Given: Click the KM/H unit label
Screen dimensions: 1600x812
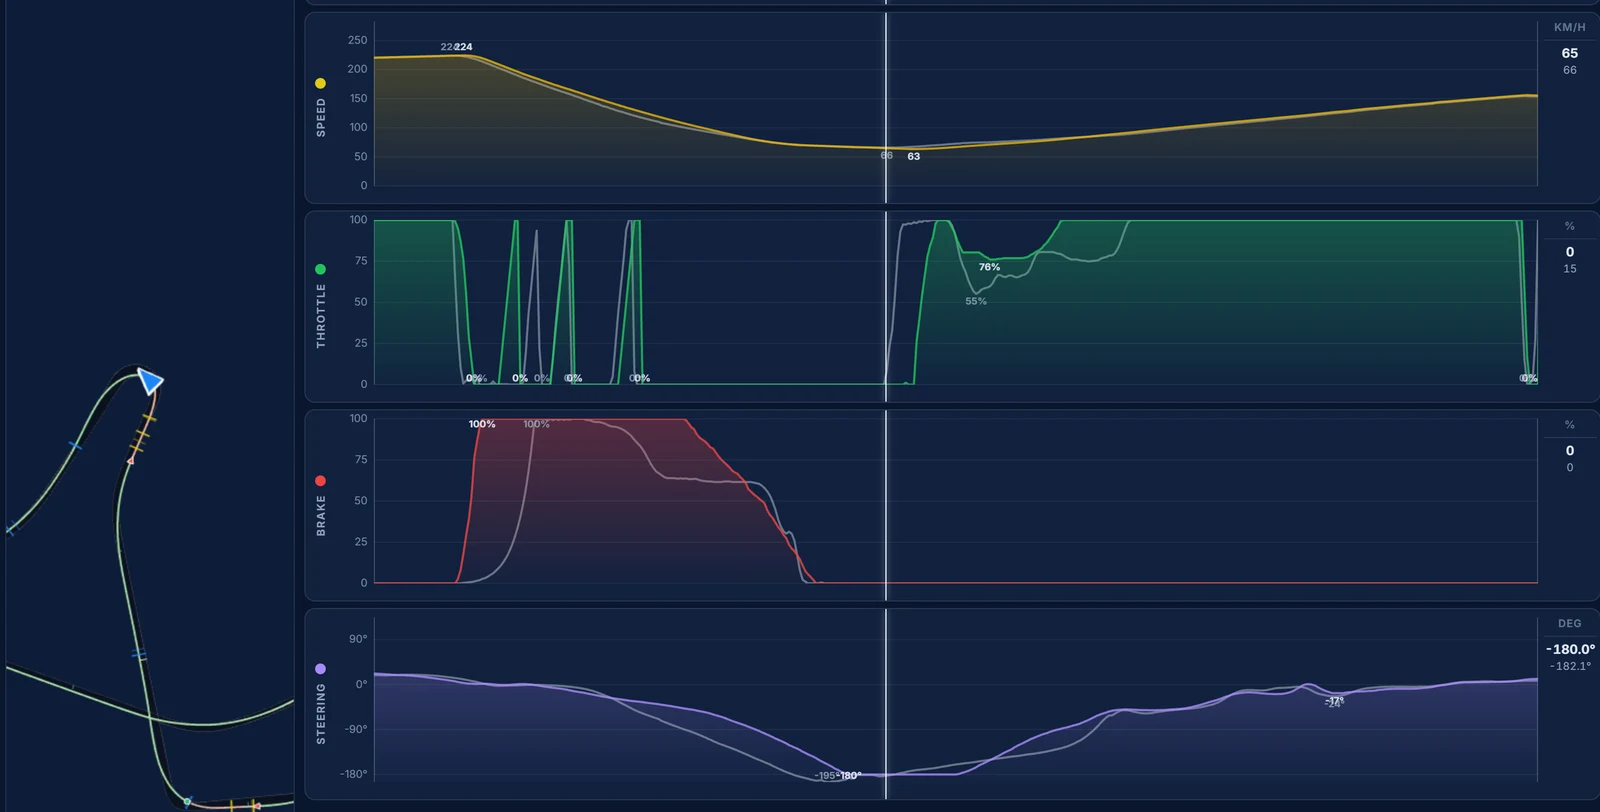Looking at the screenshot, I should 1569,28.
